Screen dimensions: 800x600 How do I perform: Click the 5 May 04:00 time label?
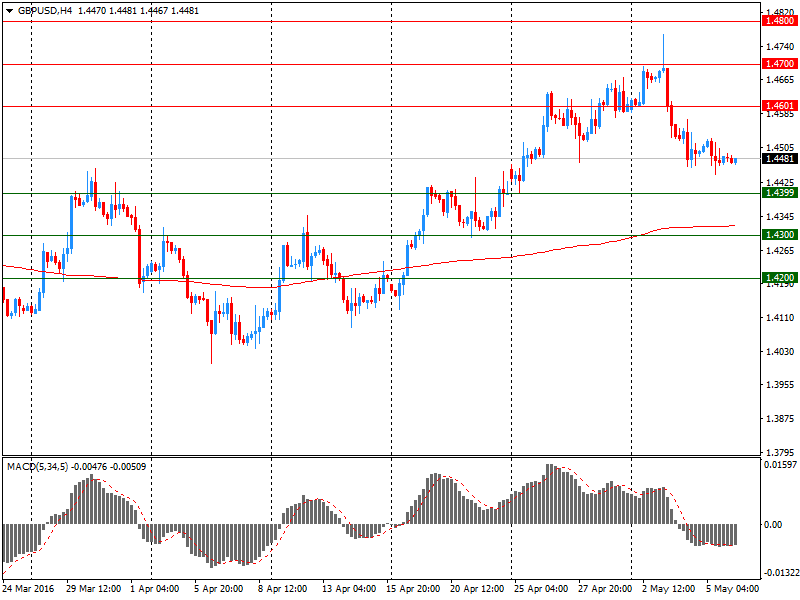(733, 589)
